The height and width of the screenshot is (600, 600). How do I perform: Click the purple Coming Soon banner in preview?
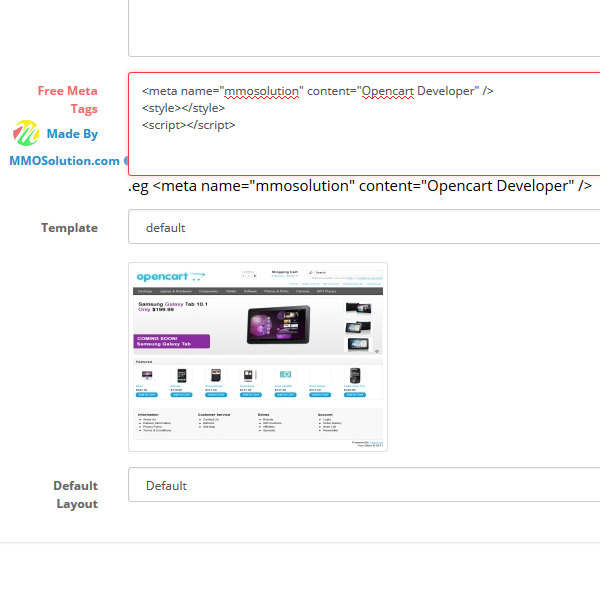point(171,341)
